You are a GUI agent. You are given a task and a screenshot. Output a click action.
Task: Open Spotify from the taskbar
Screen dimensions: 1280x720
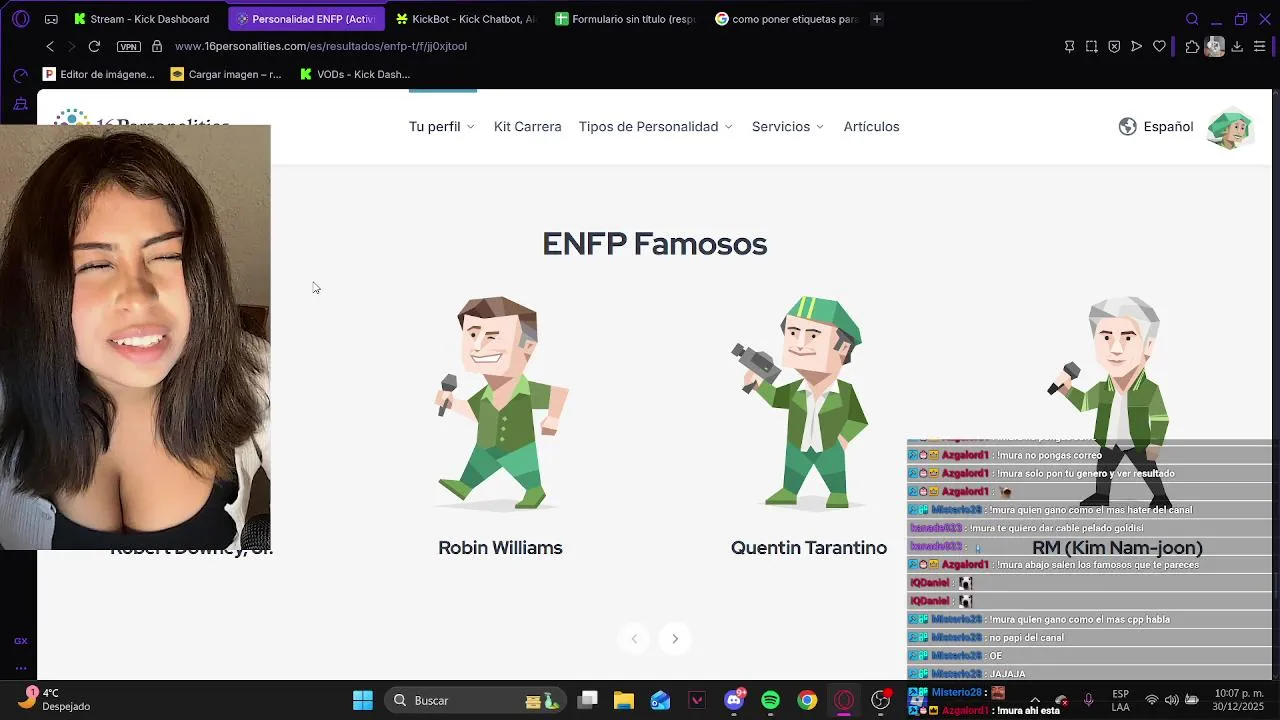click(x=770, y=700)
